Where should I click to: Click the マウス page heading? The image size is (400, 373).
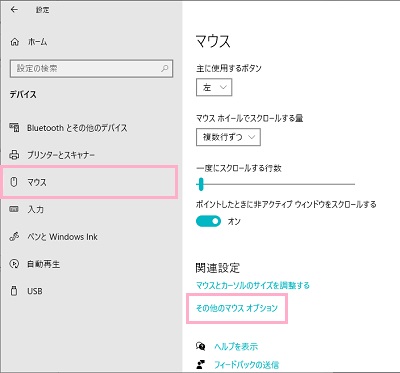213,42
